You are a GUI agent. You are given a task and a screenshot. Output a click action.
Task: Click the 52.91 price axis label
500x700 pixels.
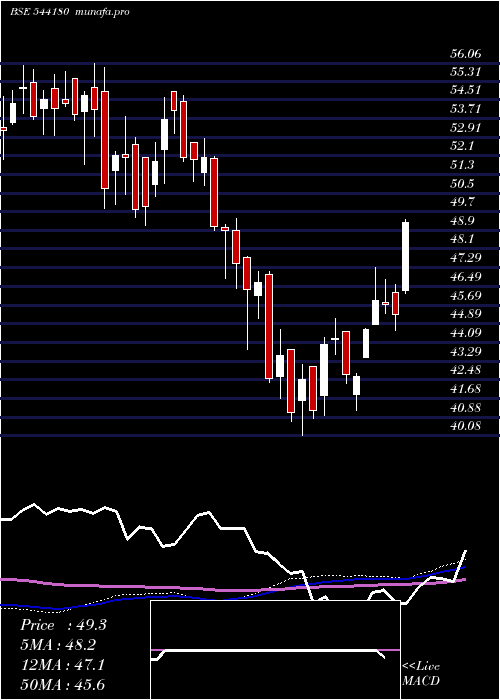(x=466, y=128)
